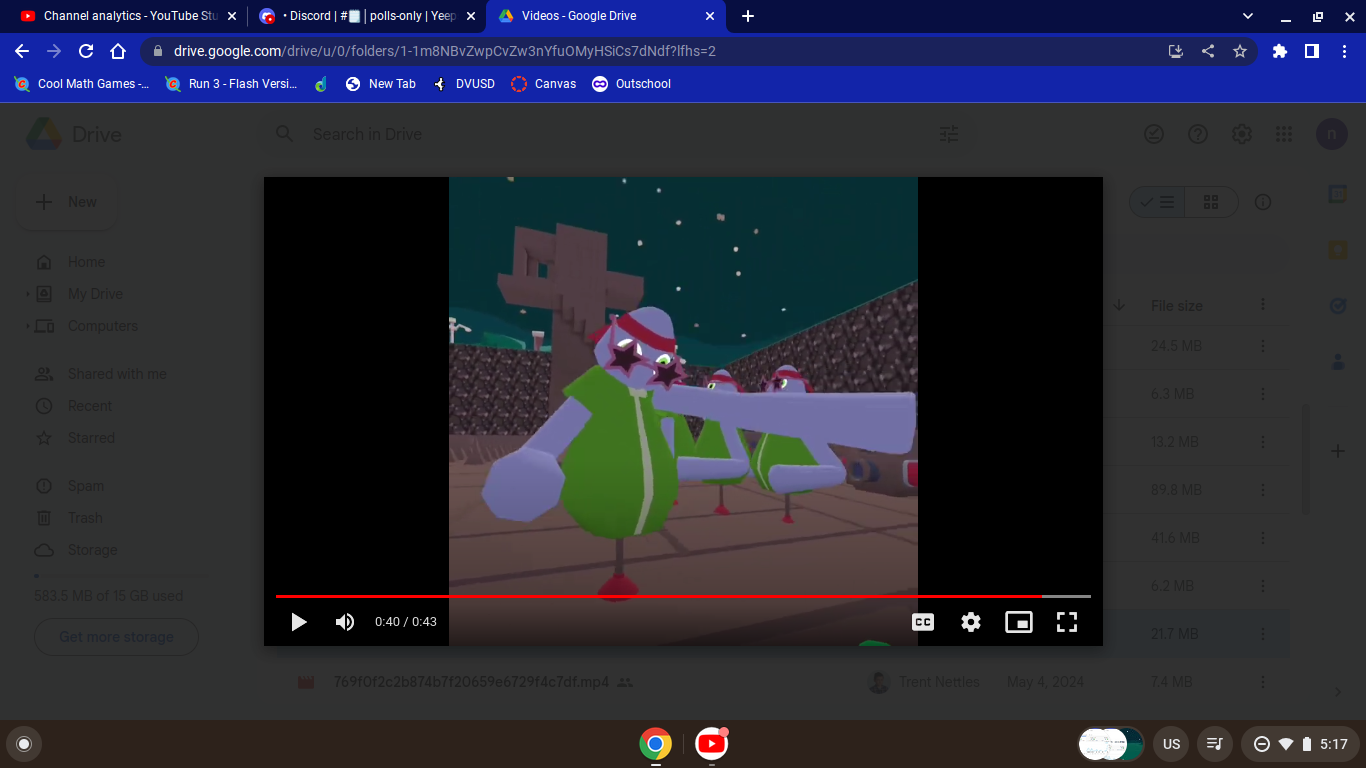Switch the video to miniplayer mode

click(x=1019, y=622)
